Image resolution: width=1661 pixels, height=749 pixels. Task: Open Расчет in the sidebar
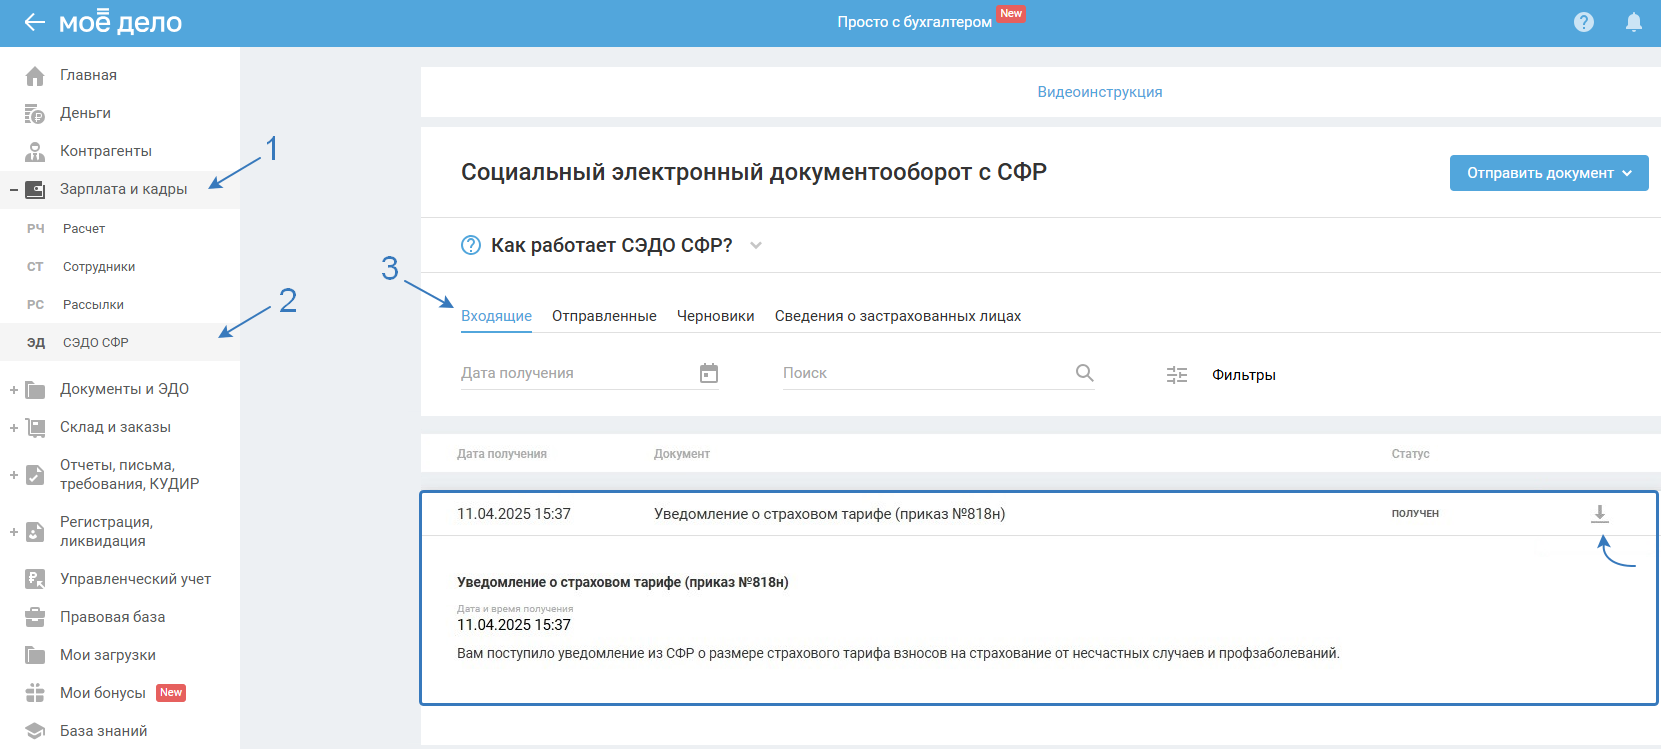(84, 229)
